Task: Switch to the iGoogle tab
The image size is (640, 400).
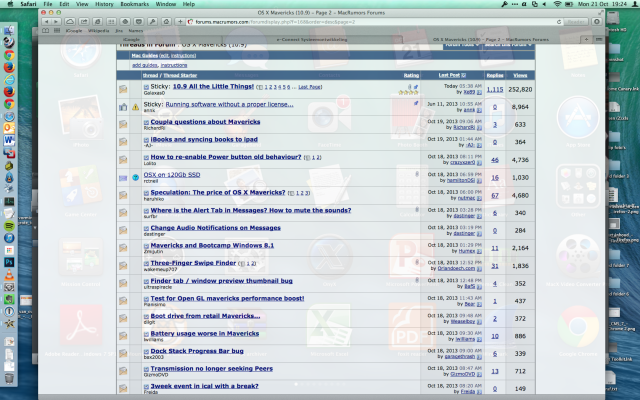Action: pyautogui.click(x=131, y=40)
